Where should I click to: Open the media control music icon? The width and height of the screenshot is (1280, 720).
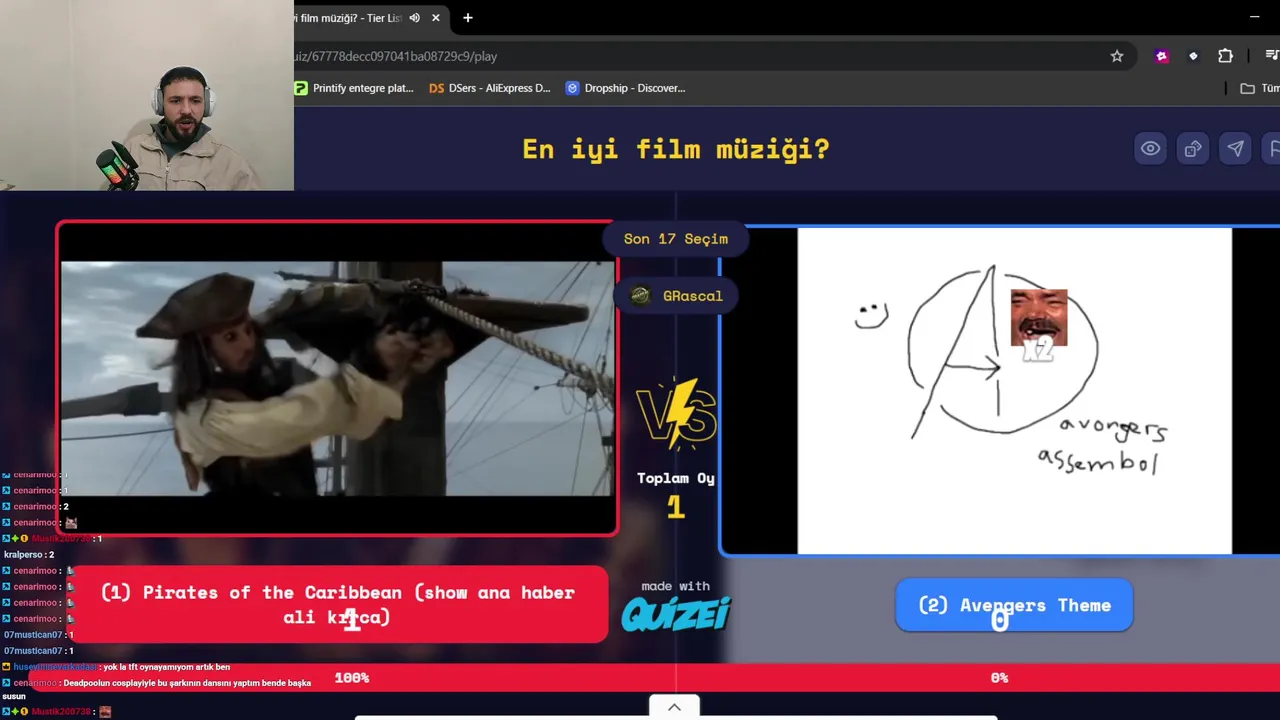[x=1272, y=56]
